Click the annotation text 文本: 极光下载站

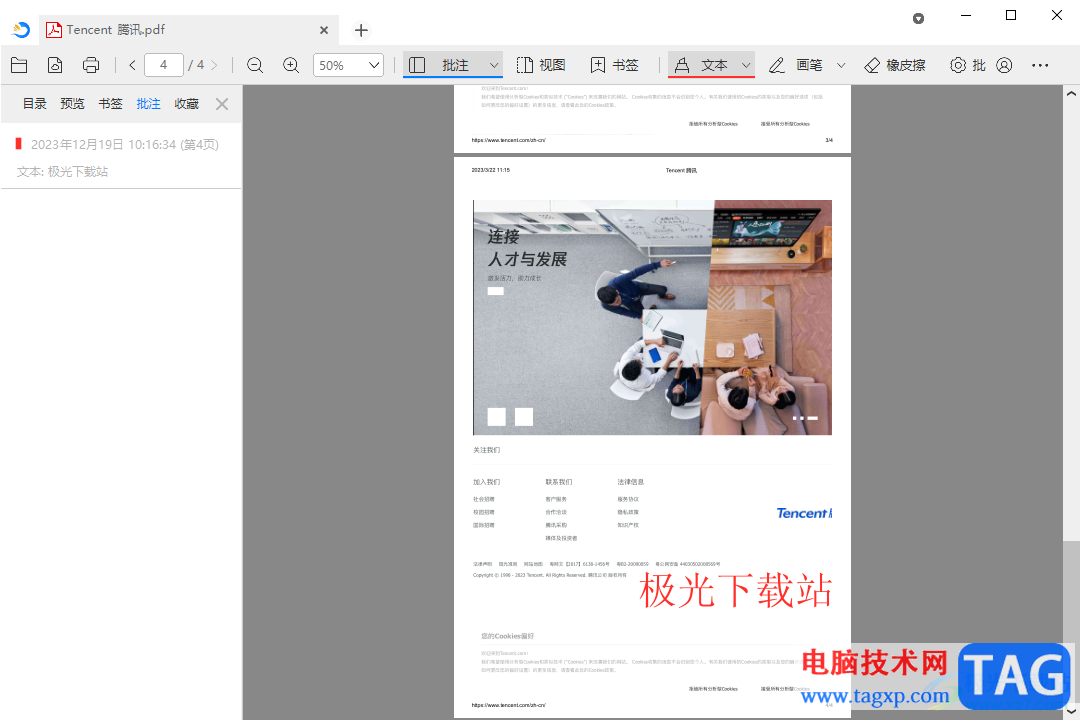(62, 172)
